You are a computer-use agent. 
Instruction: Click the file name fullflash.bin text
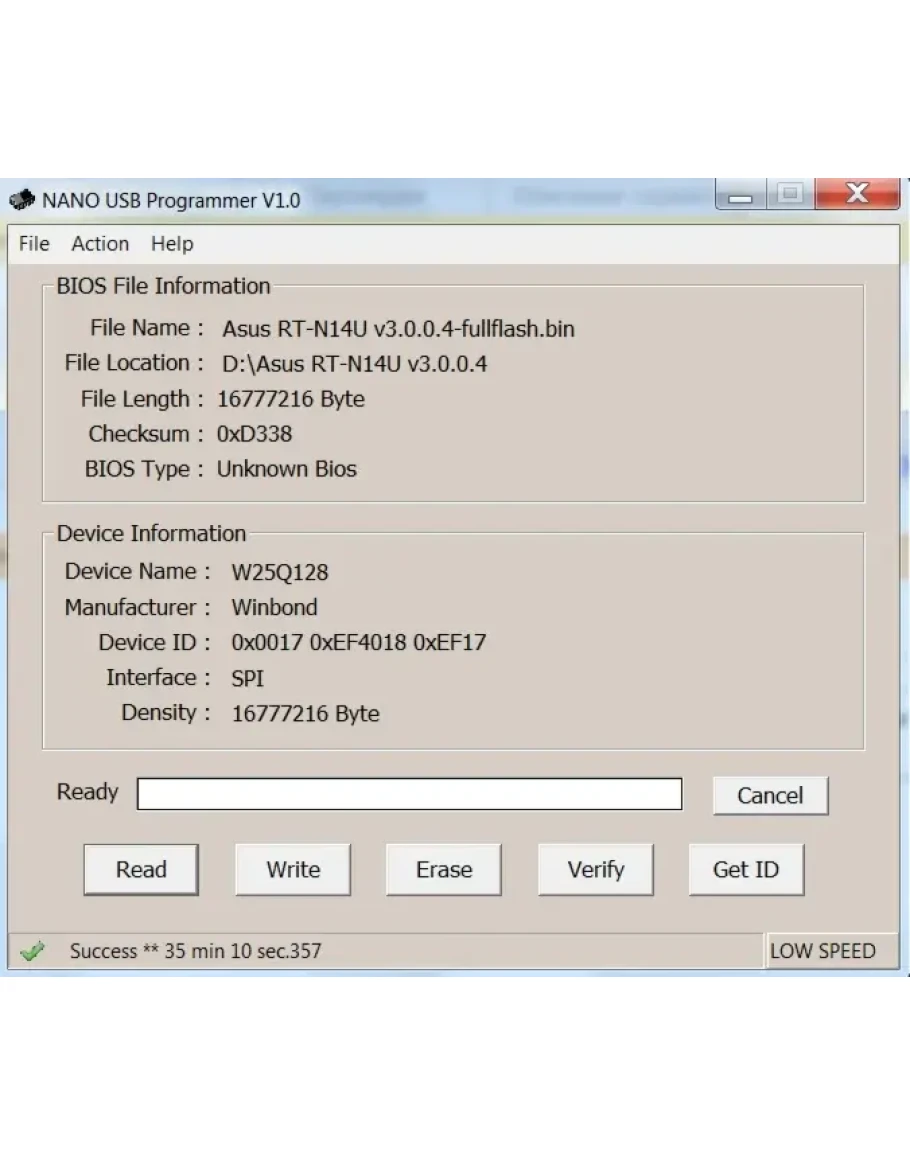(x=398, y=328)
